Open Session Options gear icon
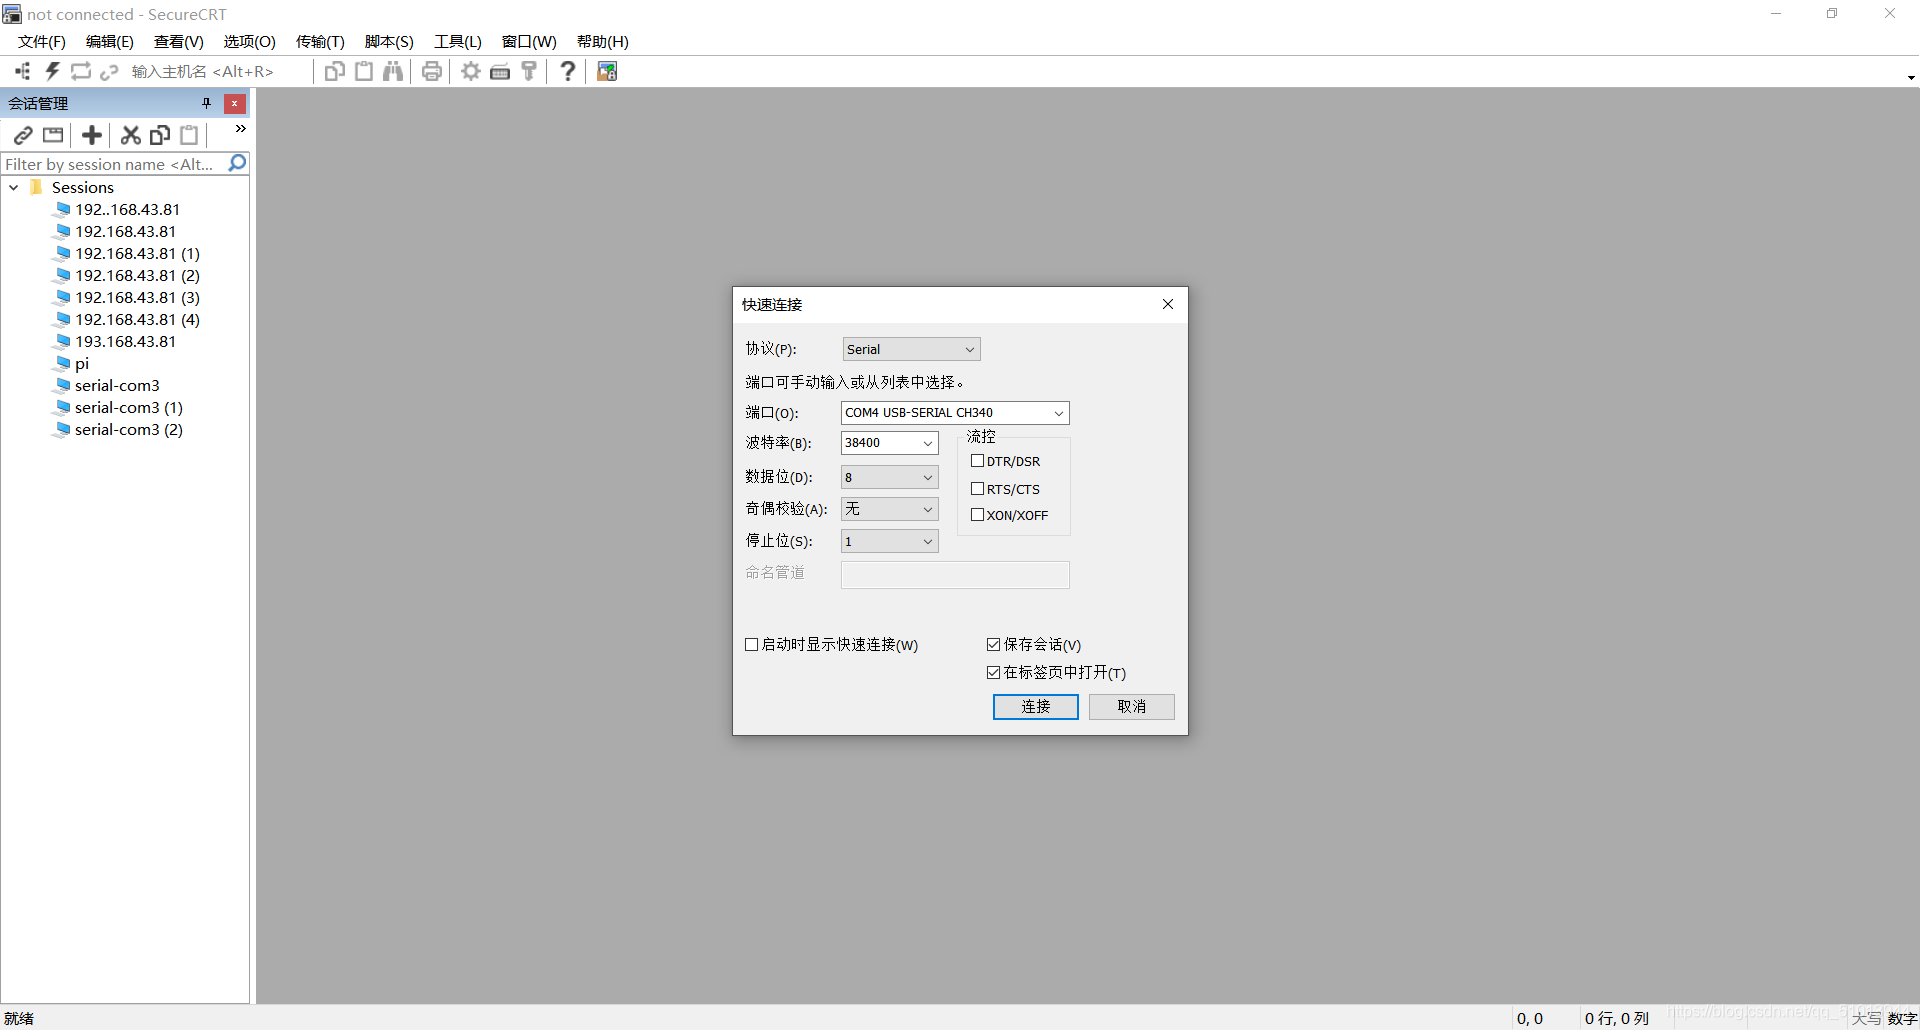The width and height of the screenshot is (1920, 1030). coord(471,71)
